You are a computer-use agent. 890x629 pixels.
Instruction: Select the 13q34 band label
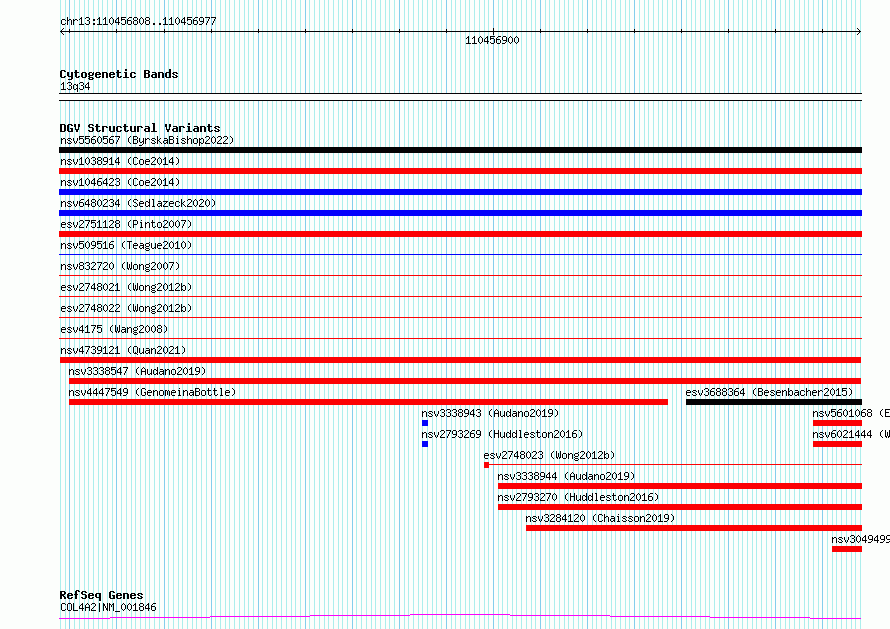pyautogui.click(x=75, y=86)
